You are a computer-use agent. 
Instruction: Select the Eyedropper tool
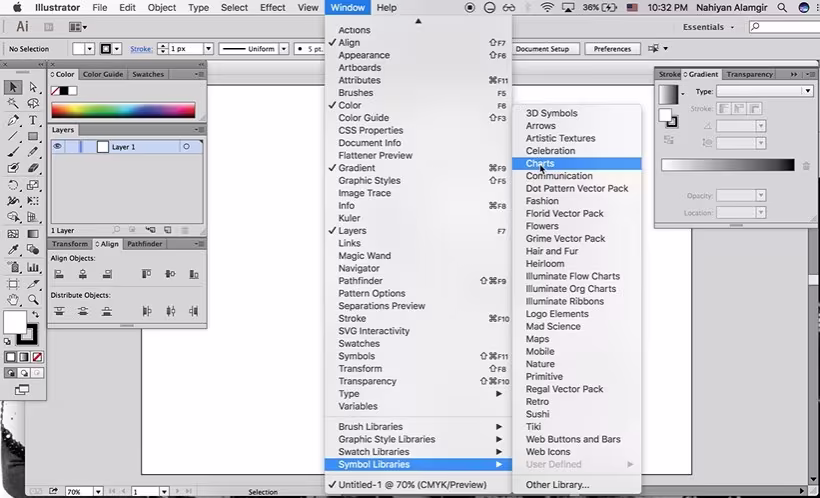point(13,250)
